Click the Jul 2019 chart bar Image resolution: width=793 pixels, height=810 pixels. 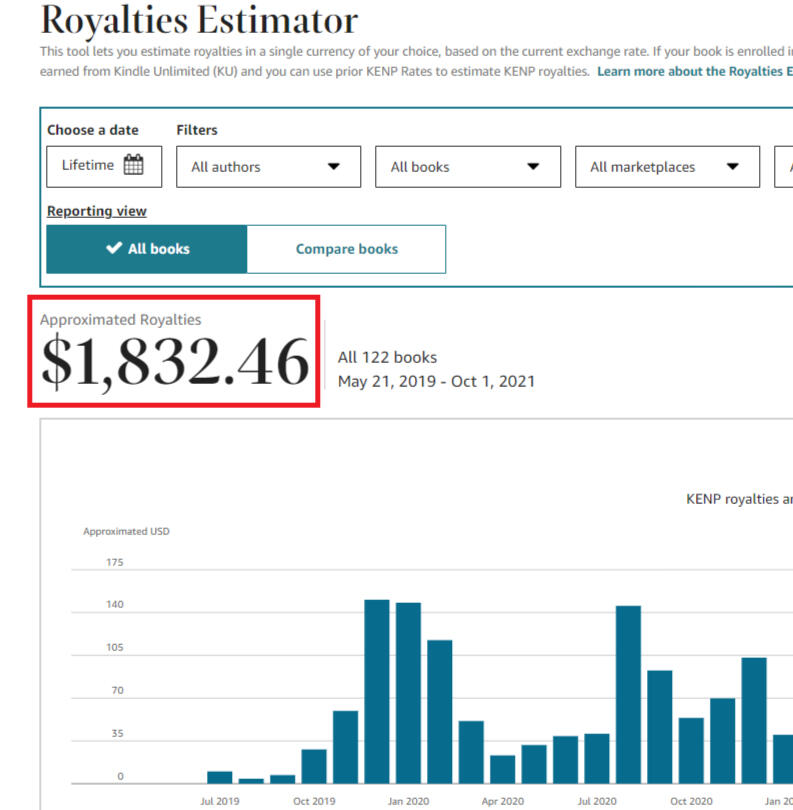point(220,777)
